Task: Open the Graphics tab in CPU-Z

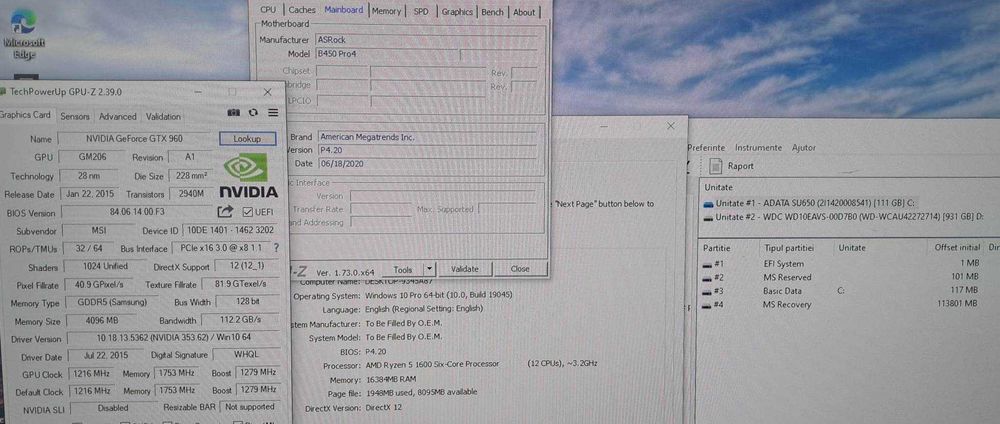Action: pyautogui.click(x=457, y=11)
